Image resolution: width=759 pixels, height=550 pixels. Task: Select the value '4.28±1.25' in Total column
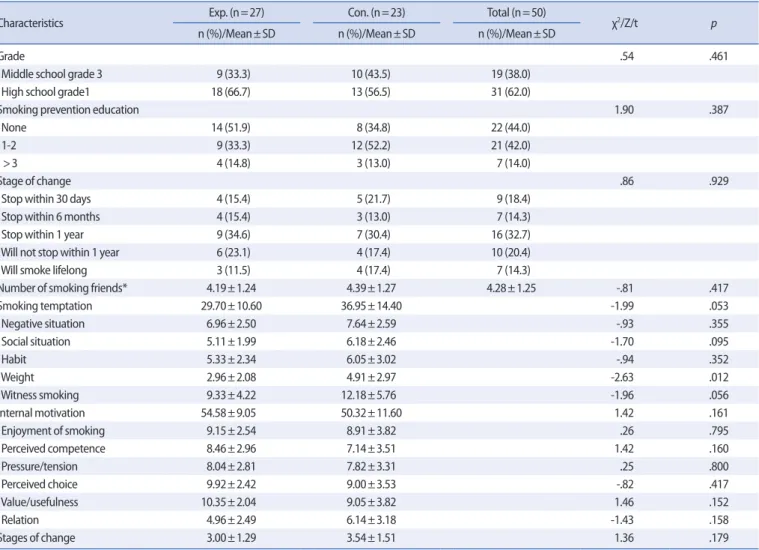[511, 288]
